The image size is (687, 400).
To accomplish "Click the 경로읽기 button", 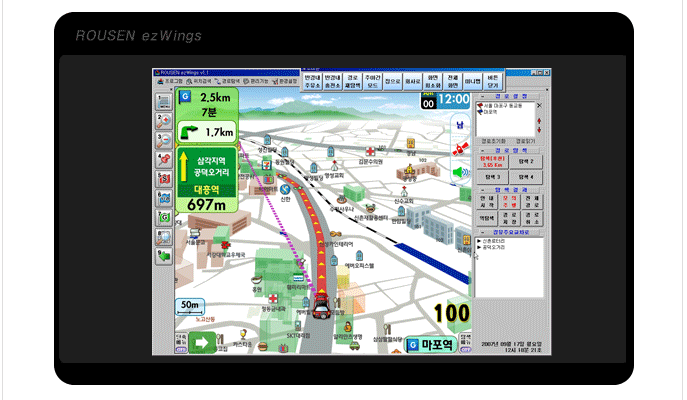I will pos(525,141).
